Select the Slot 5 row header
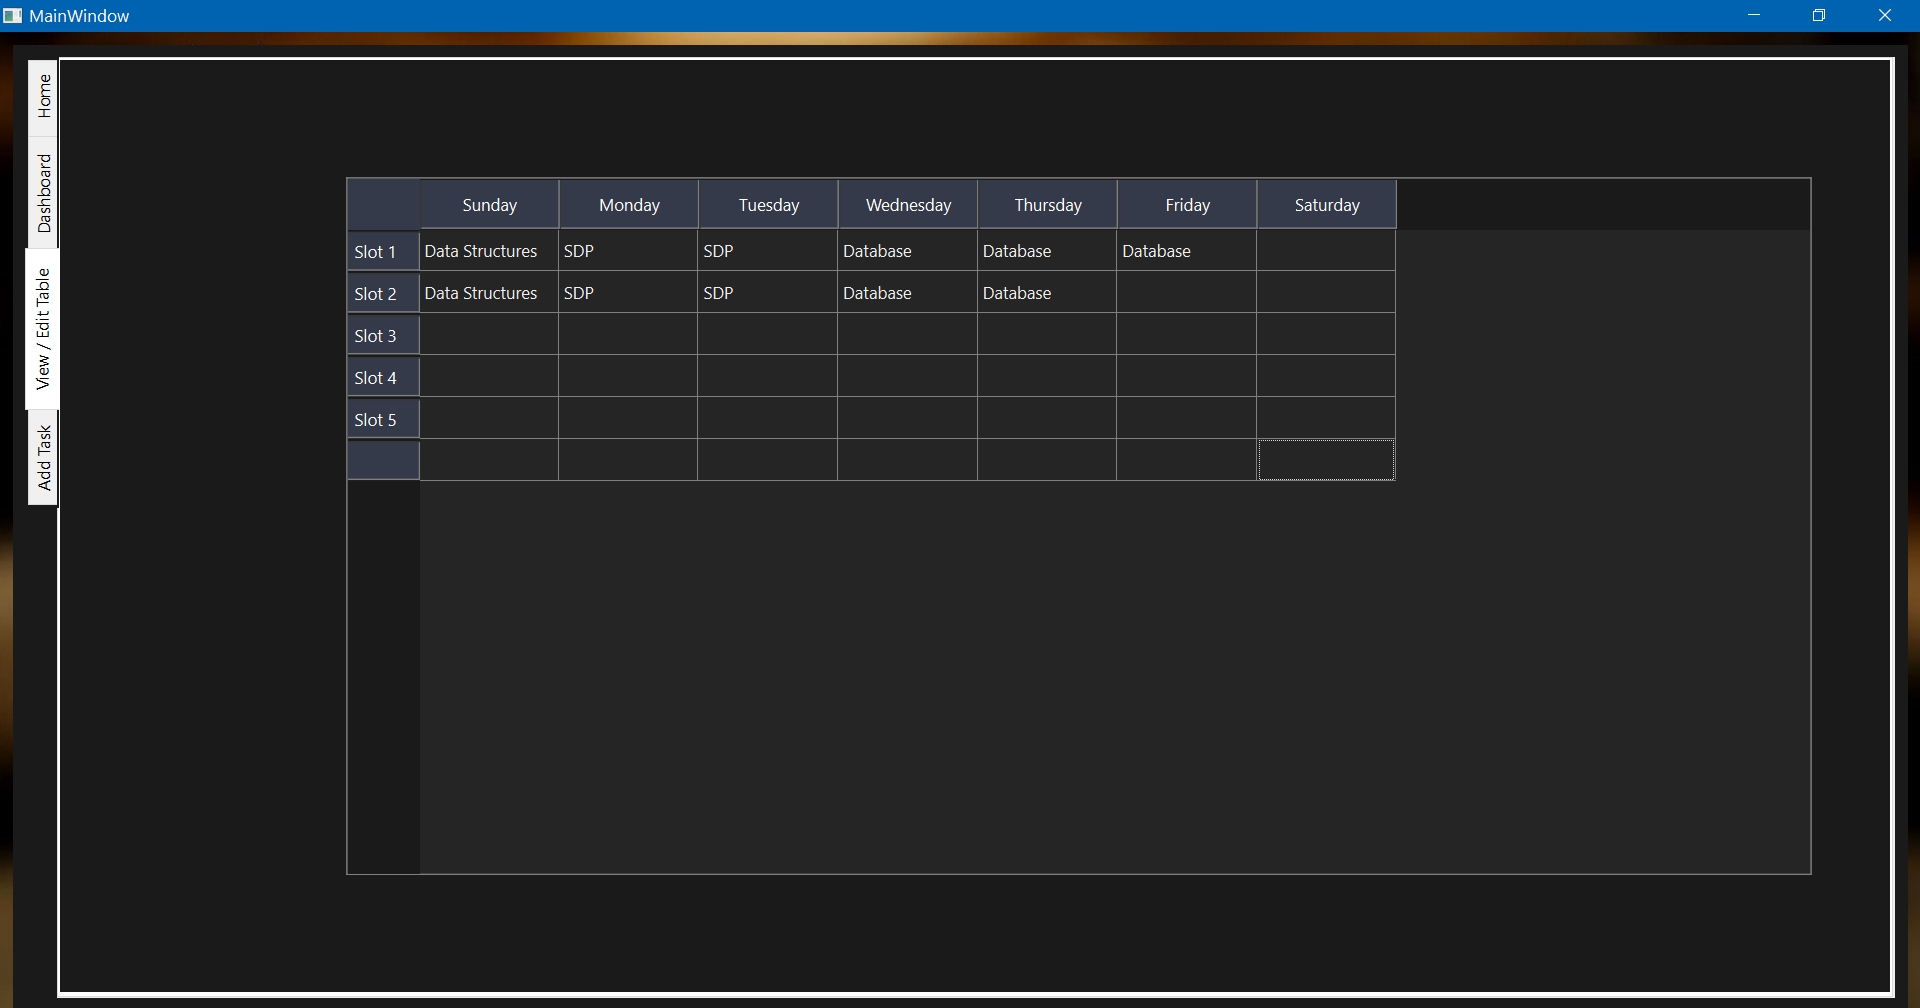The image size is (1920, 1008). pos(384,419)
